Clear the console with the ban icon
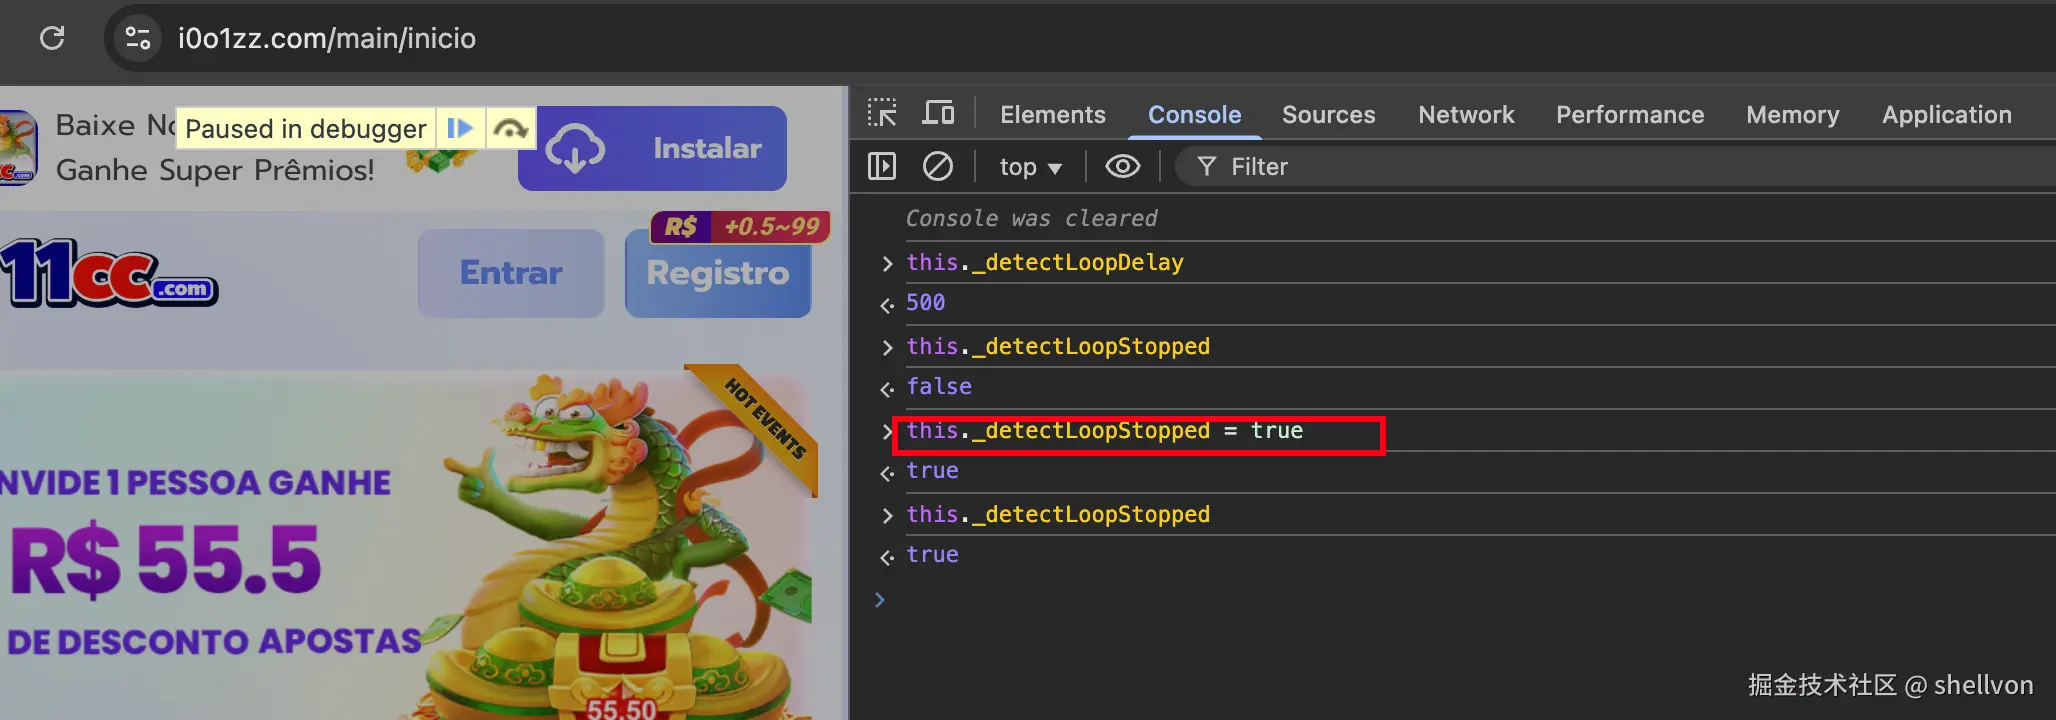Screen dimensions: 2056x720 (937, 166)
